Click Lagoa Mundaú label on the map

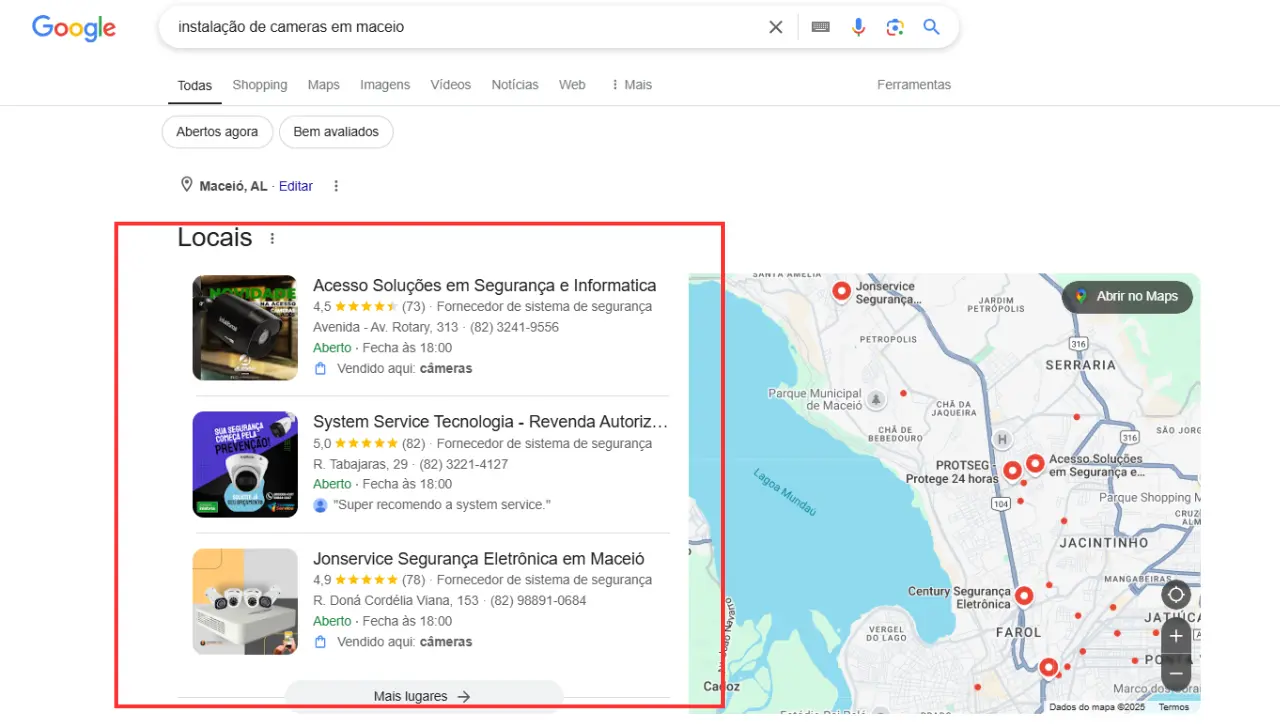point(785,492)
